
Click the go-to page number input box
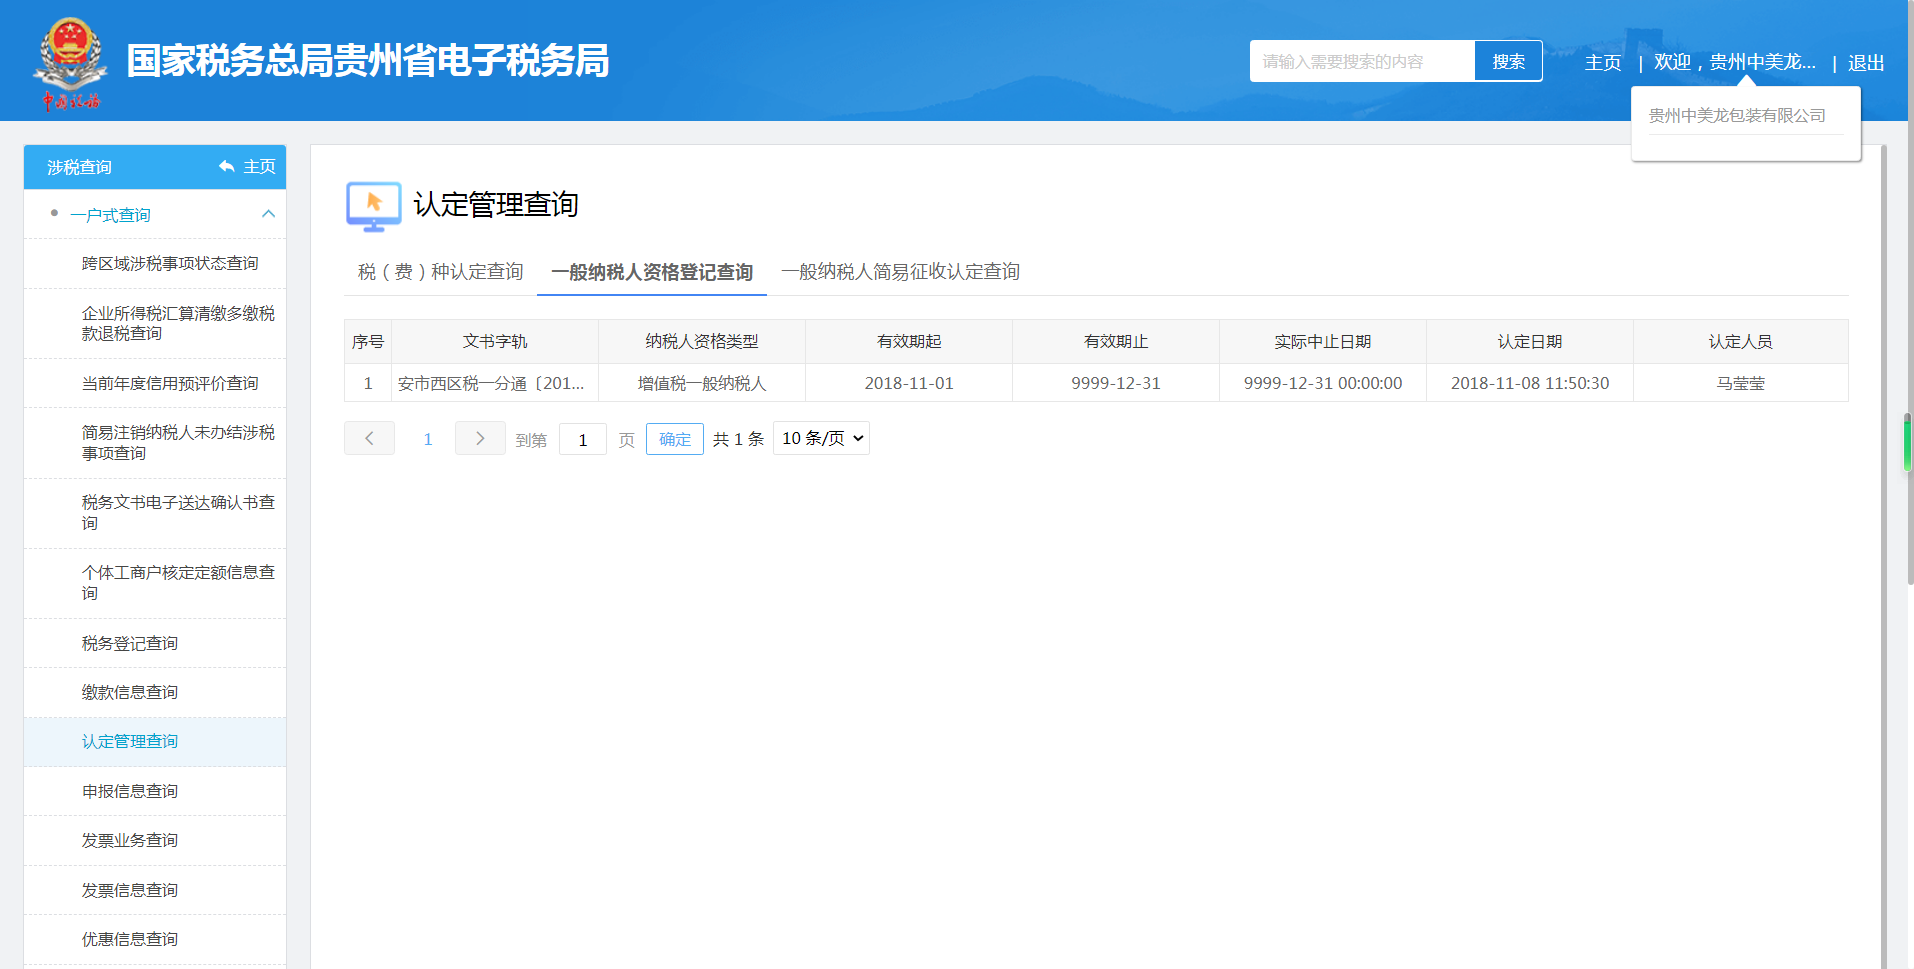coord(583,440)
